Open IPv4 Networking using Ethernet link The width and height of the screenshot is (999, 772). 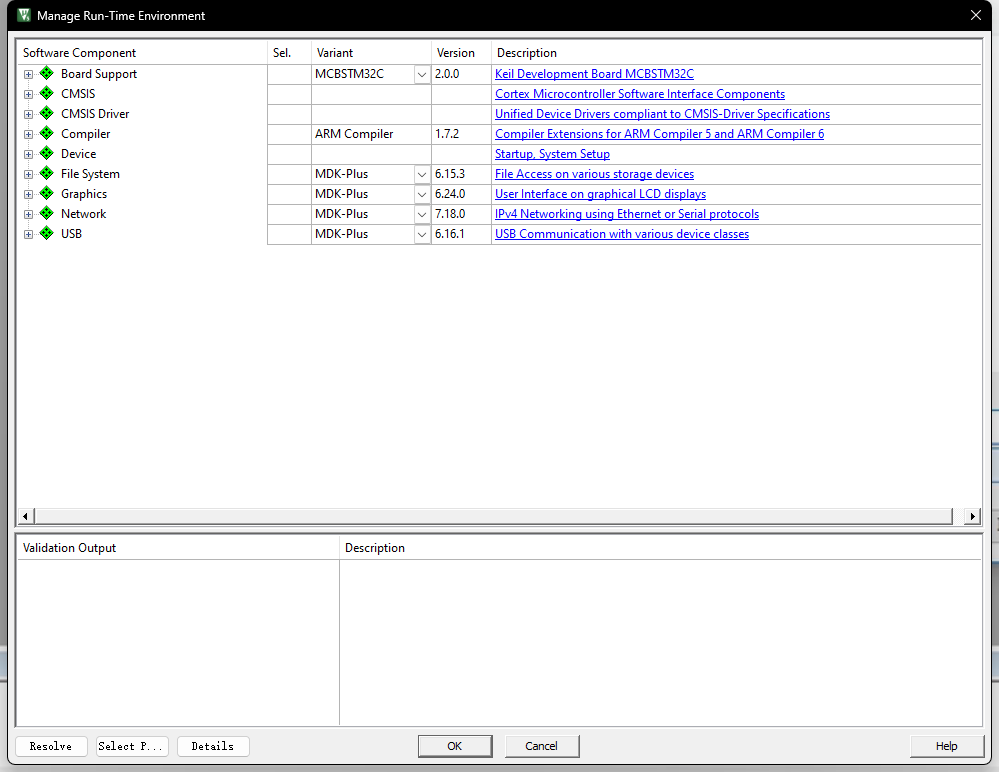pyautogui.click(x=627, y=214)
